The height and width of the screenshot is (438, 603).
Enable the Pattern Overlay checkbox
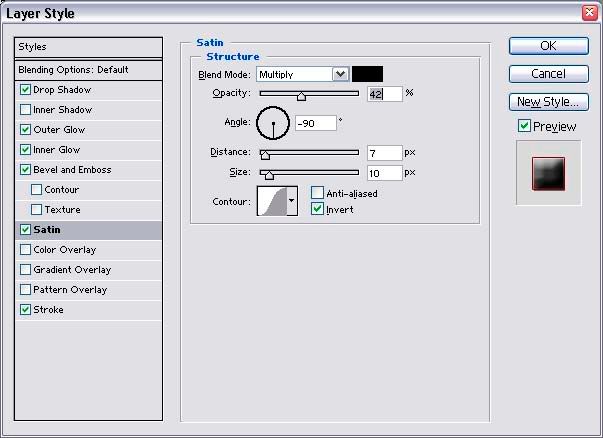click(x=25, y=290)
